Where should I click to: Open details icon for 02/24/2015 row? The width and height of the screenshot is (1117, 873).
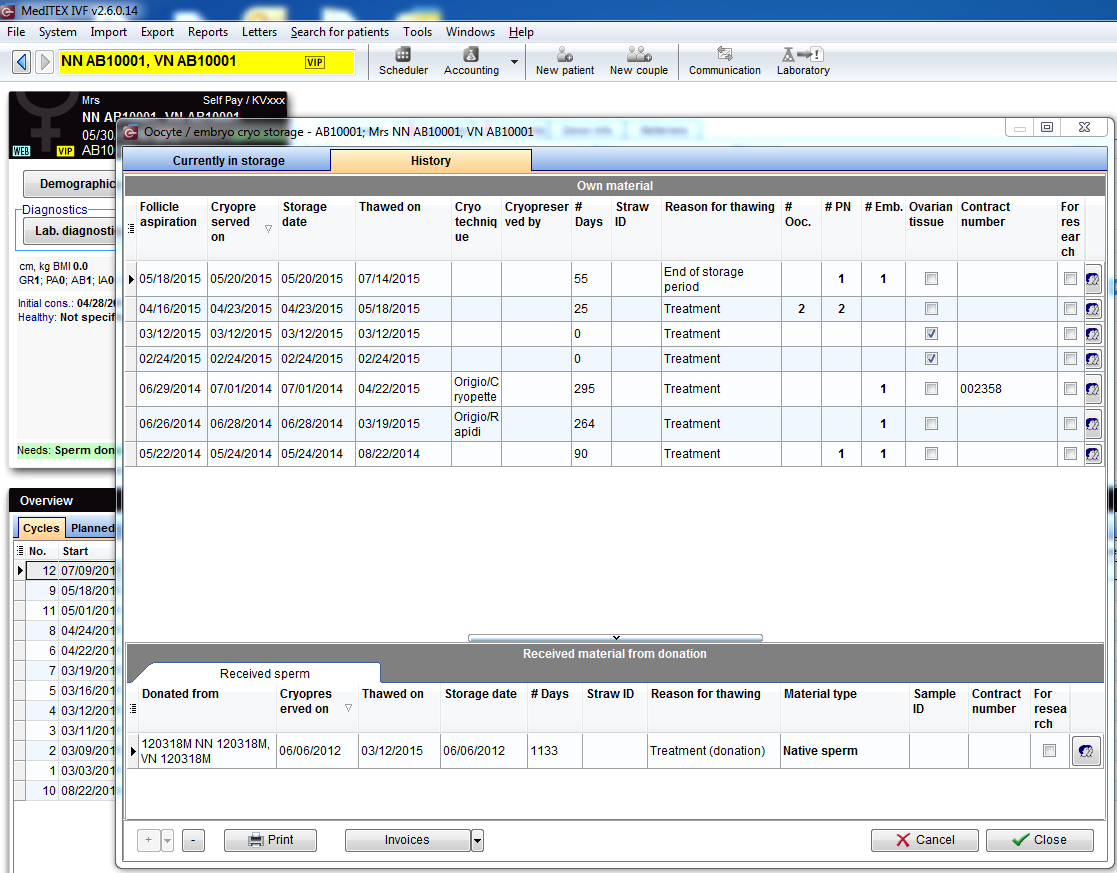pos(1093,359)
